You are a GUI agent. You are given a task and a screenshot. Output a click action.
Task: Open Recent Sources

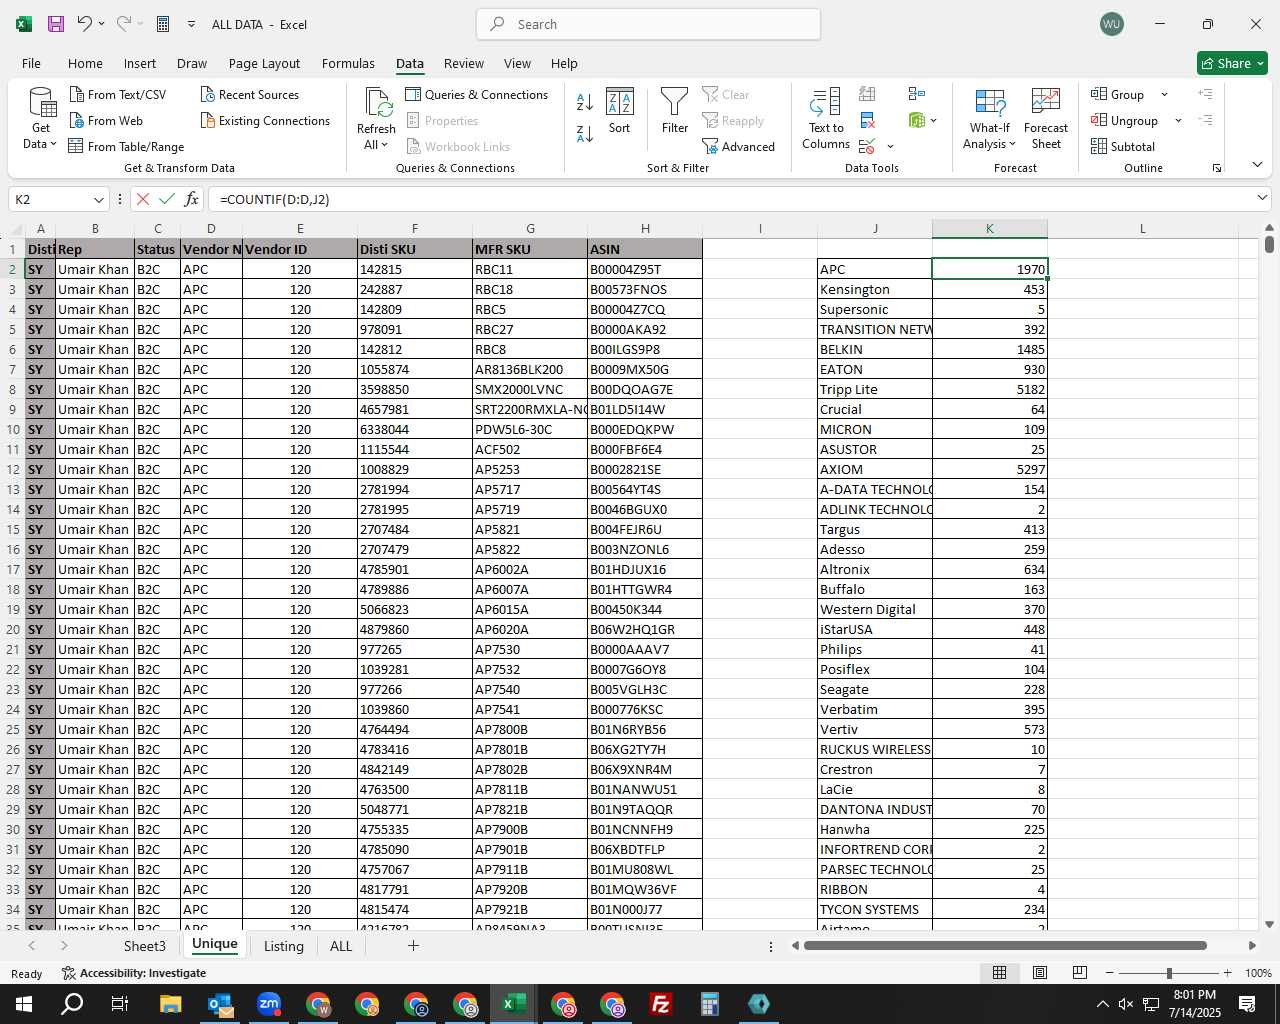[x=250, y=94]
